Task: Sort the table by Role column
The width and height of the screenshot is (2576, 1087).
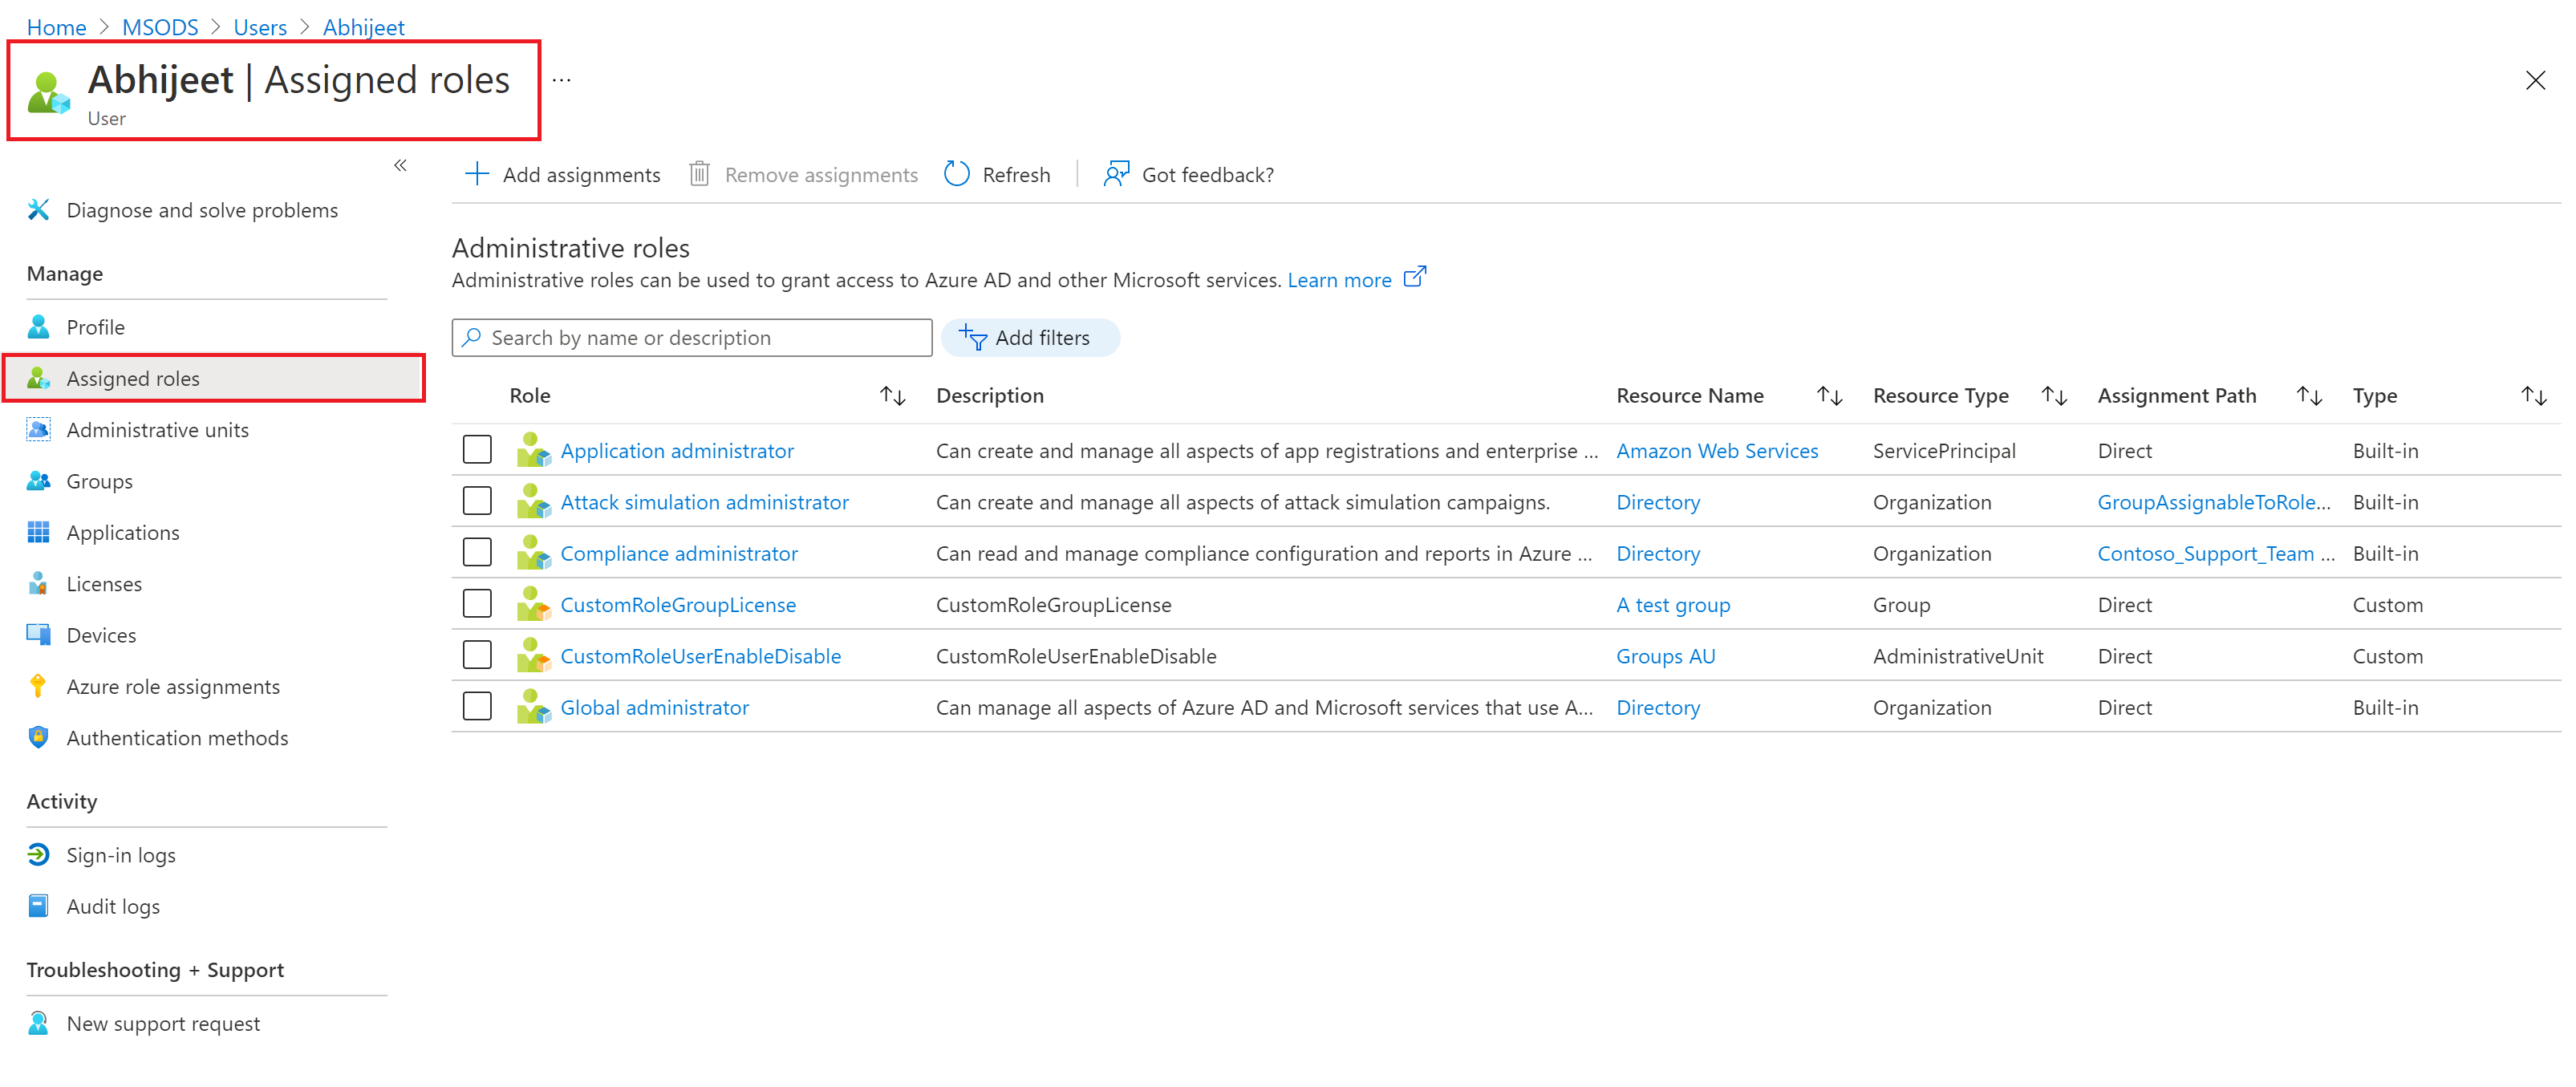Action: point(892,396)
